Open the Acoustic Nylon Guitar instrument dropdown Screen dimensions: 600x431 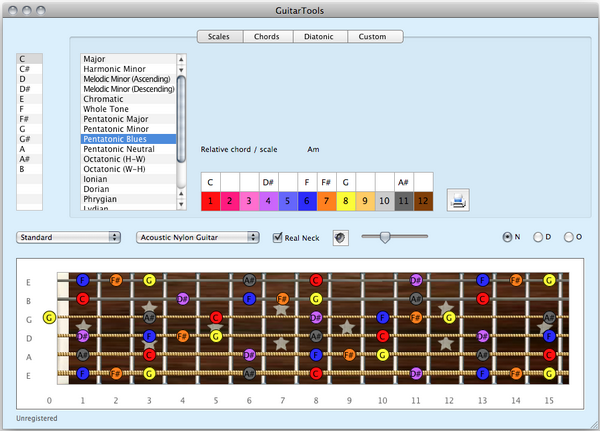(198, 237)
